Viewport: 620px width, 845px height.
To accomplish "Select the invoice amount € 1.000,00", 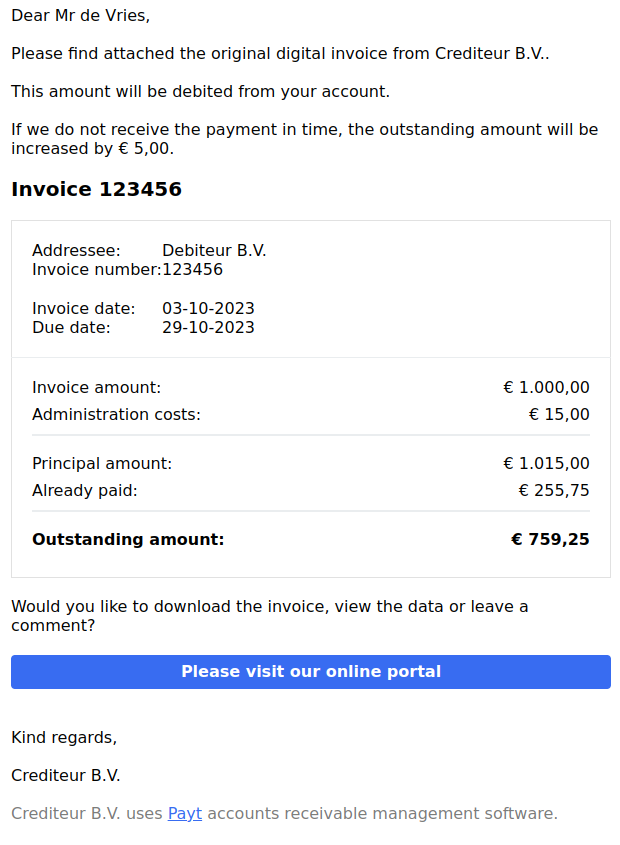I will tap(546, 387).
